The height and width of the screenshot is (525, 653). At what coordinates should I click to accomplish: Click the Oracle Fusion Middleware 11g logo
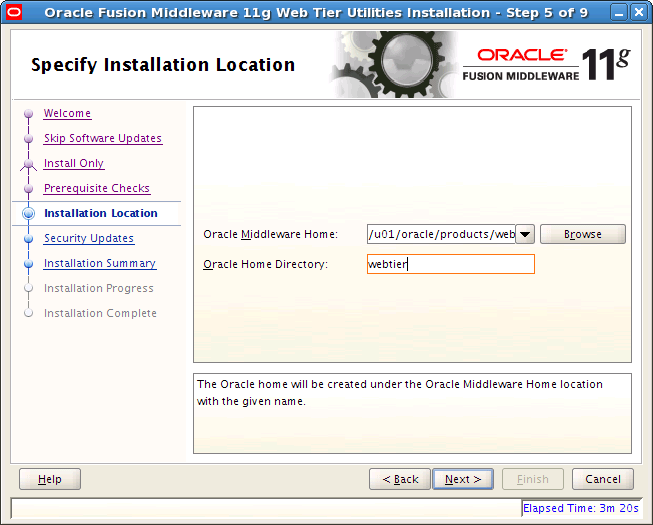546,64
